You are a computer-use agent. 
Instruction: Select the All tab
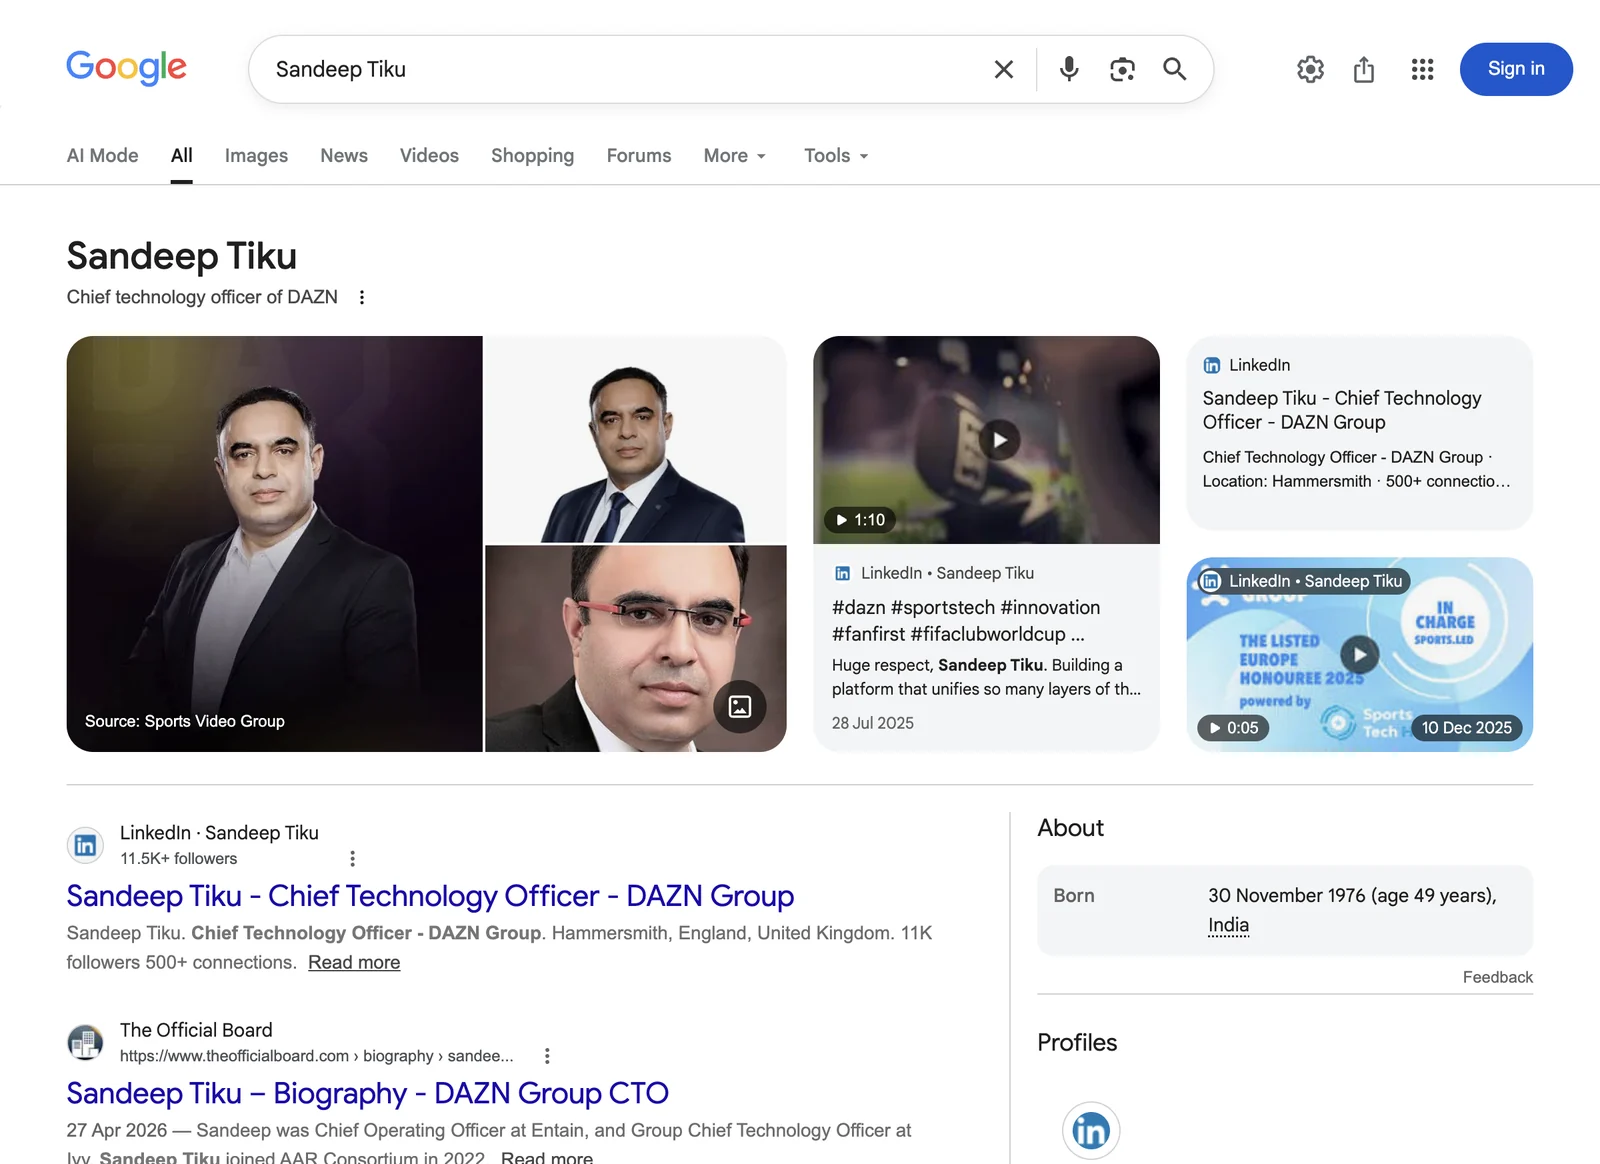click(181, 155)
